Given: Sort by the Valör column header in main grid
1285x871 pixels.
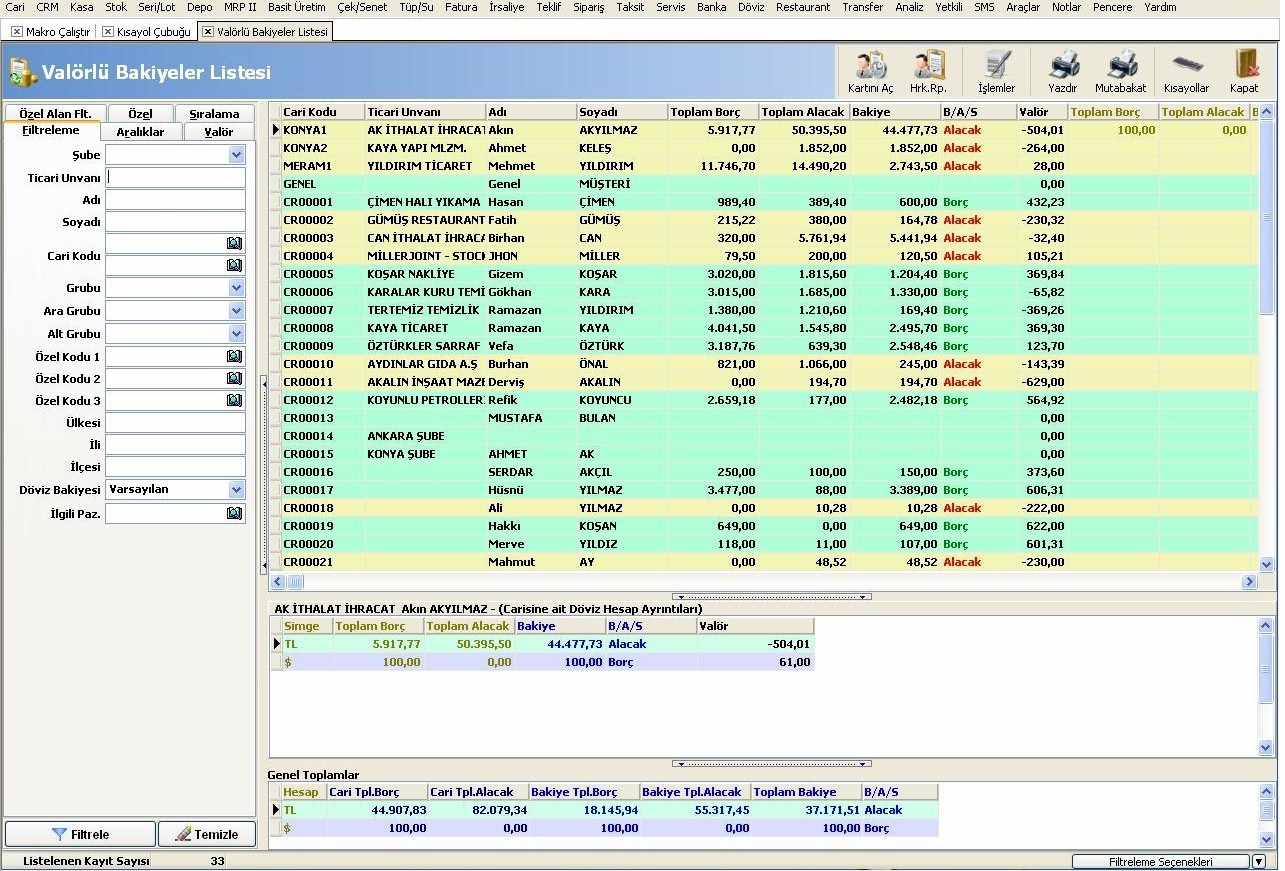Looking at the screenshot, I should pos(1042,112).
